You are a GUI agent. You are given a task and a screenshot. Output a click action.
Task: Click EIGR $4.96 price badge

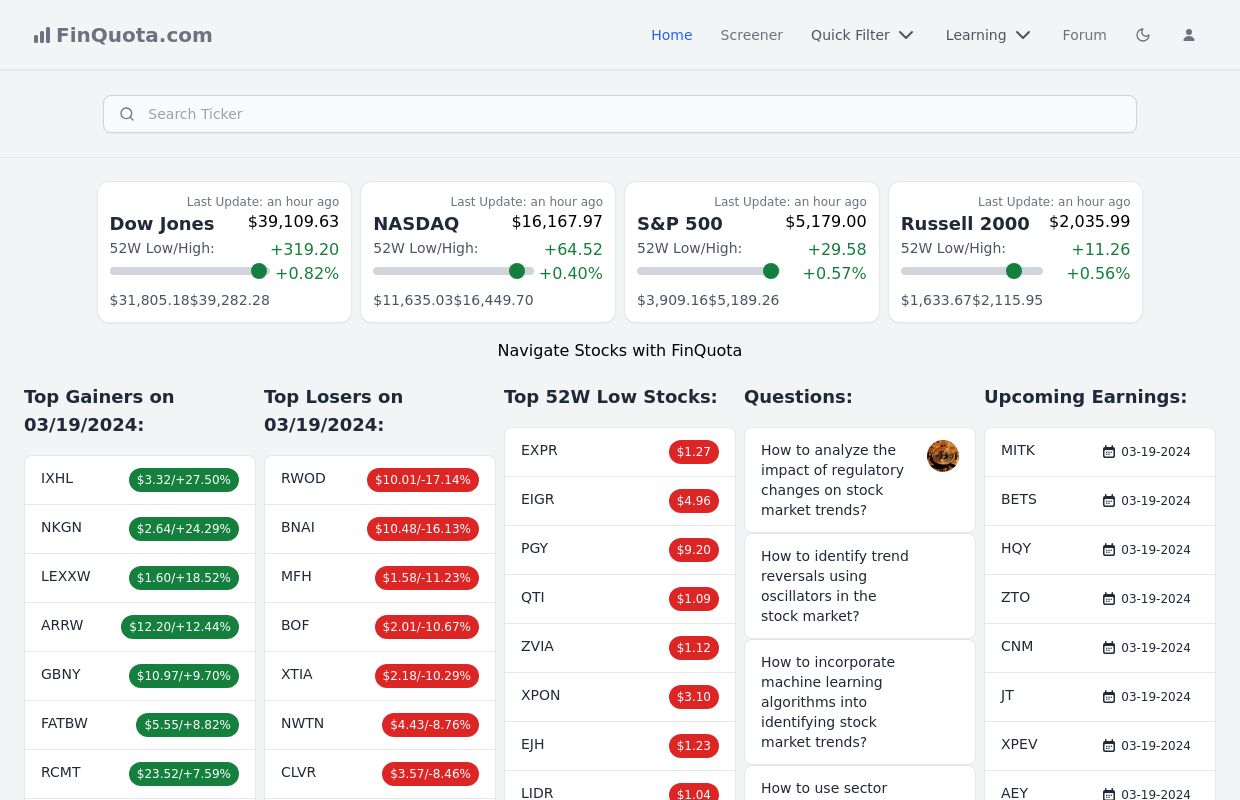[694, 501]
